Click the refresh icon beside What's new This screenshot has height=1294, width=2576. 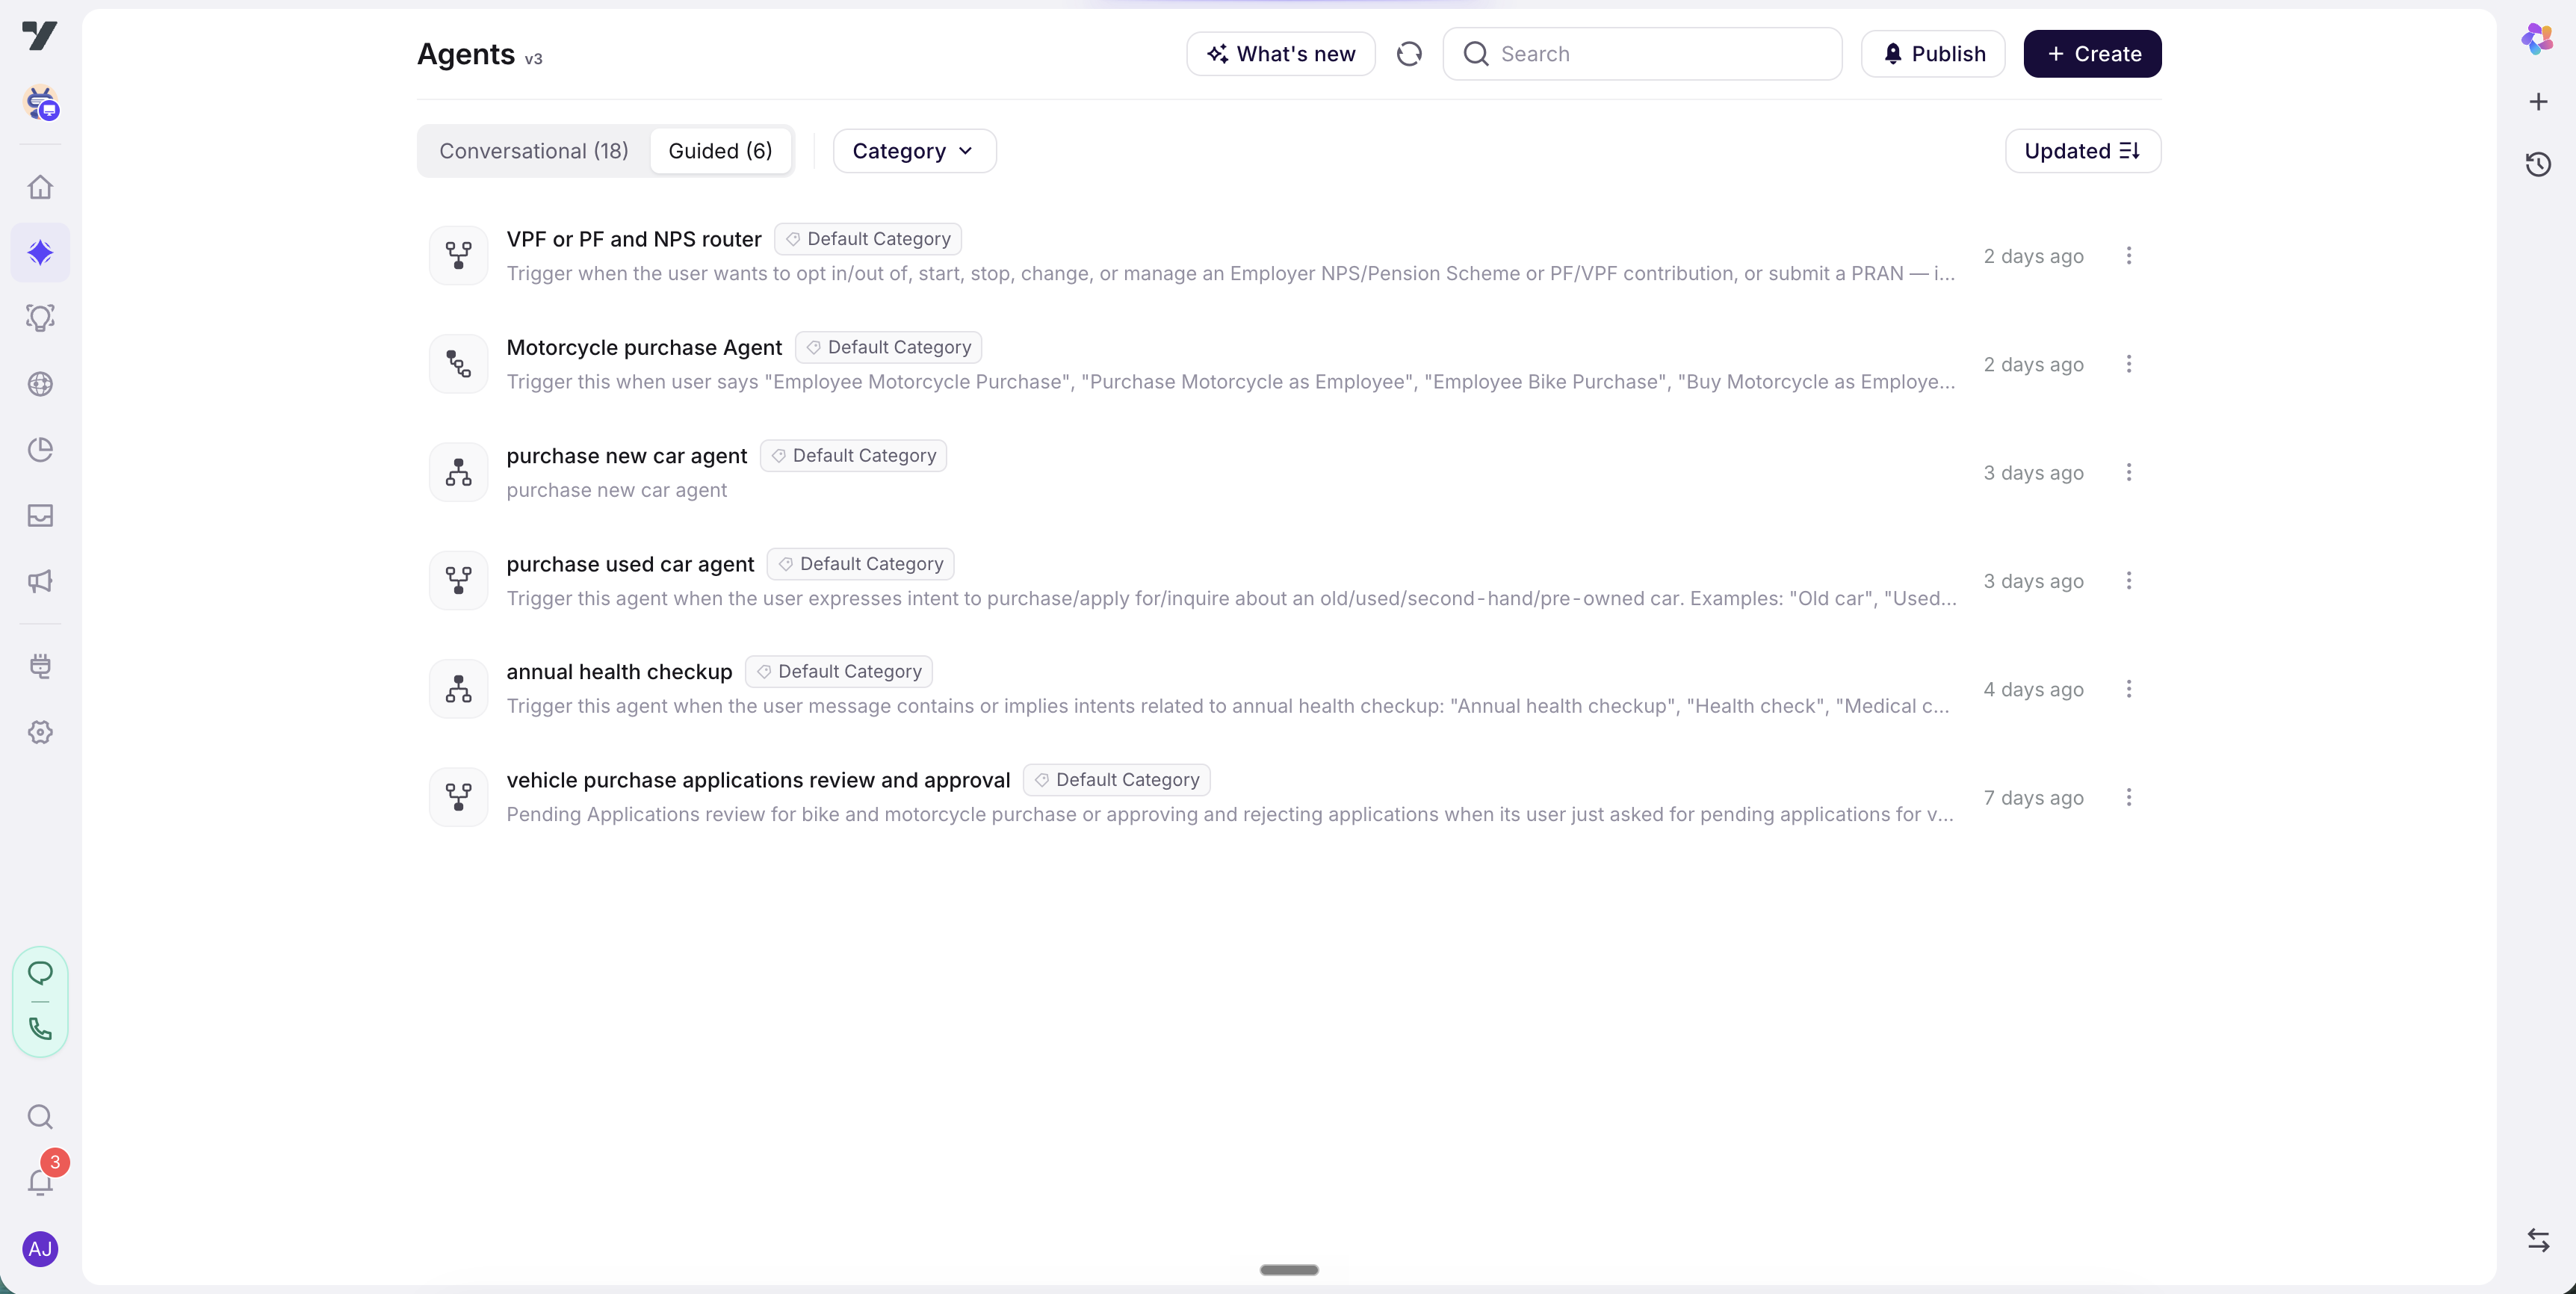(x=1409, y=54)
